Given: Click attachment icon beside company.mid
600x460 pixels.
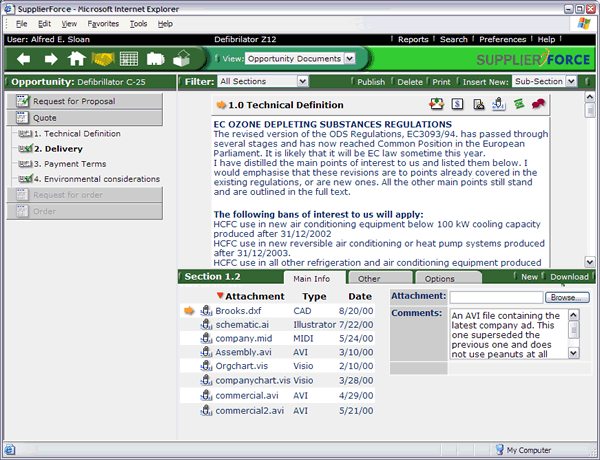Looking at the screenshot, I should [x=206, y=338].
